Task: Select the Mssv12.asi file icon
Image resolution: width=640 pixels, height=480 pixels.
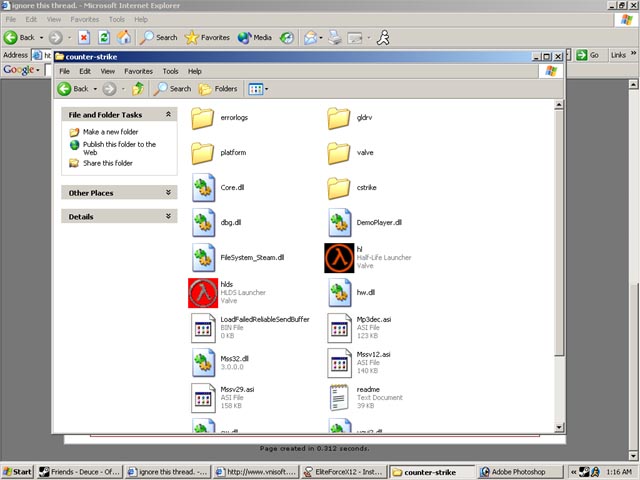Action: (340, 363)
